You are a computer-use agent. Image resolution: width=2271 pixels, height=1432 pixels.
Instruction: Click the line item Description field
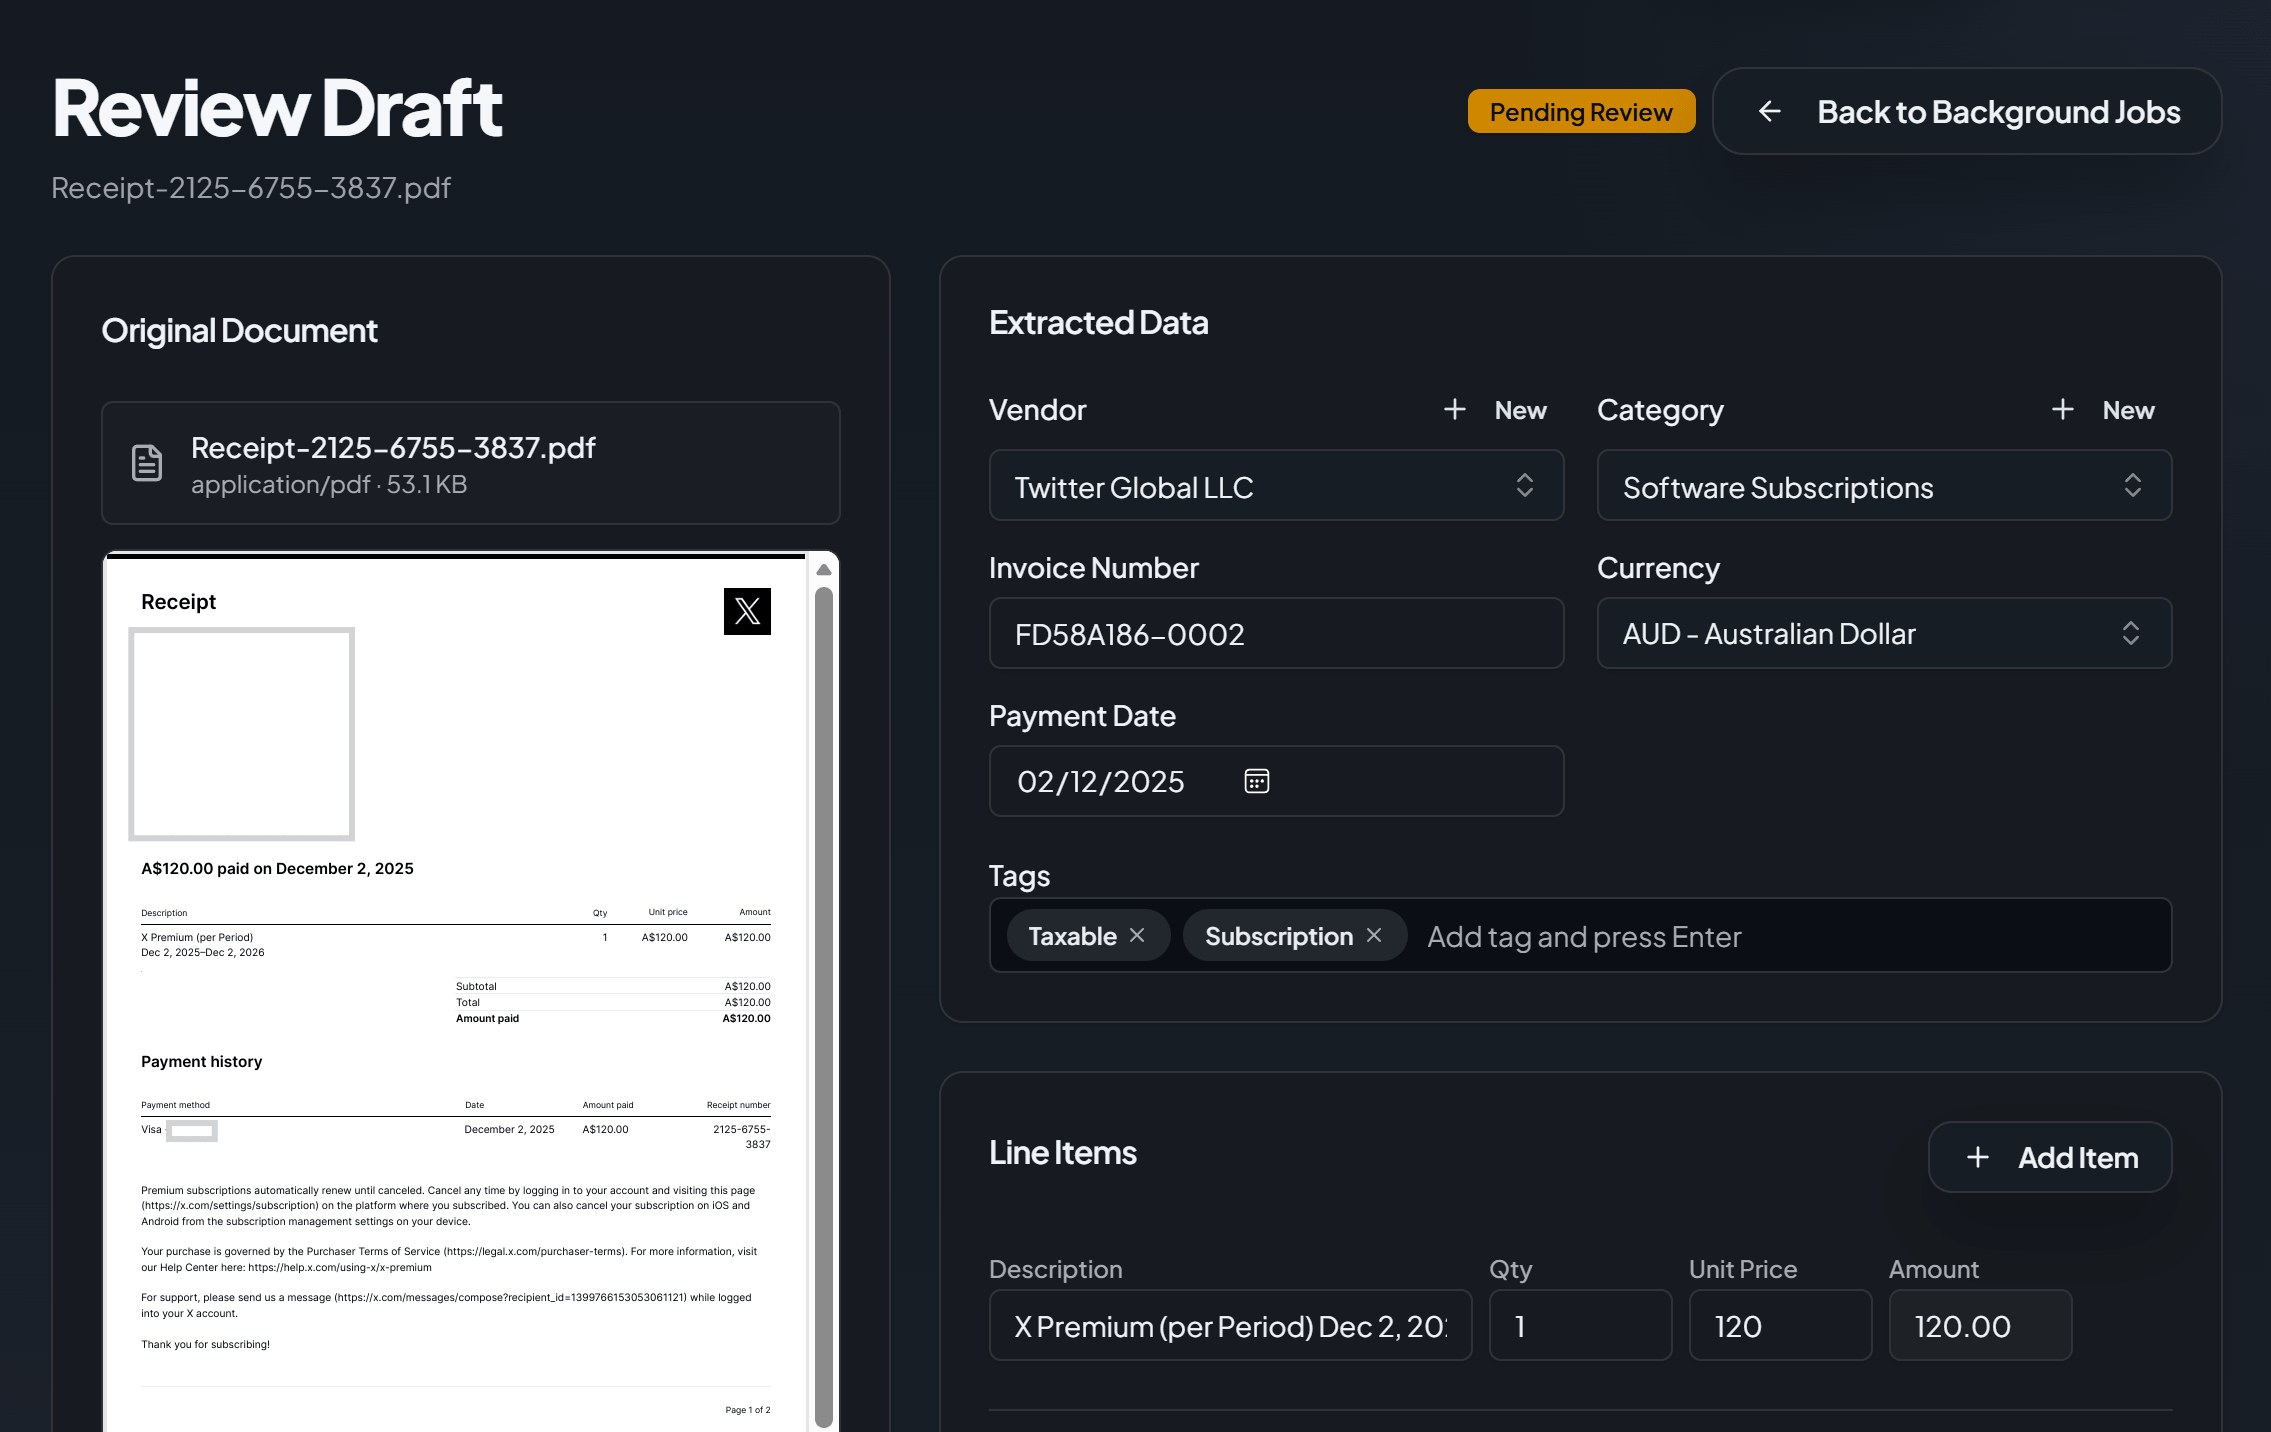[1230, 1325]
